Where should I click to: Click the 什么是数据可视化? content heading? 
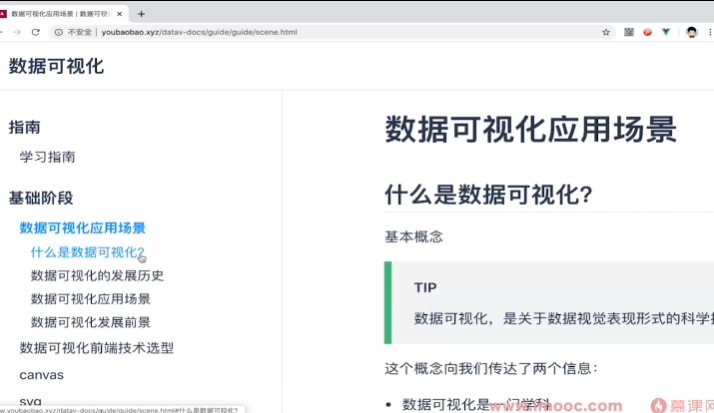coord(489,195)
